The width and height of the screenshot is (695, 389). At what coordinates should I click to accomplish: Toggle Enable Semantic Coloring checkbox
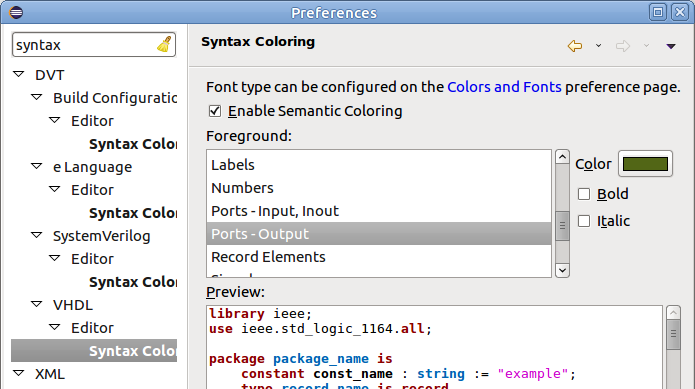tap(215, 111)
